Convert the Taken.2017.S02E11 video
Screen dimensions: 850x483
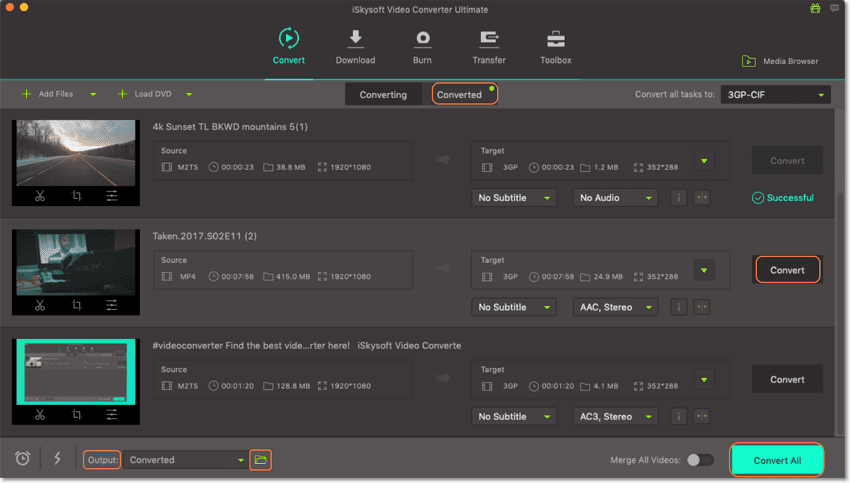(x=787, y=270)
